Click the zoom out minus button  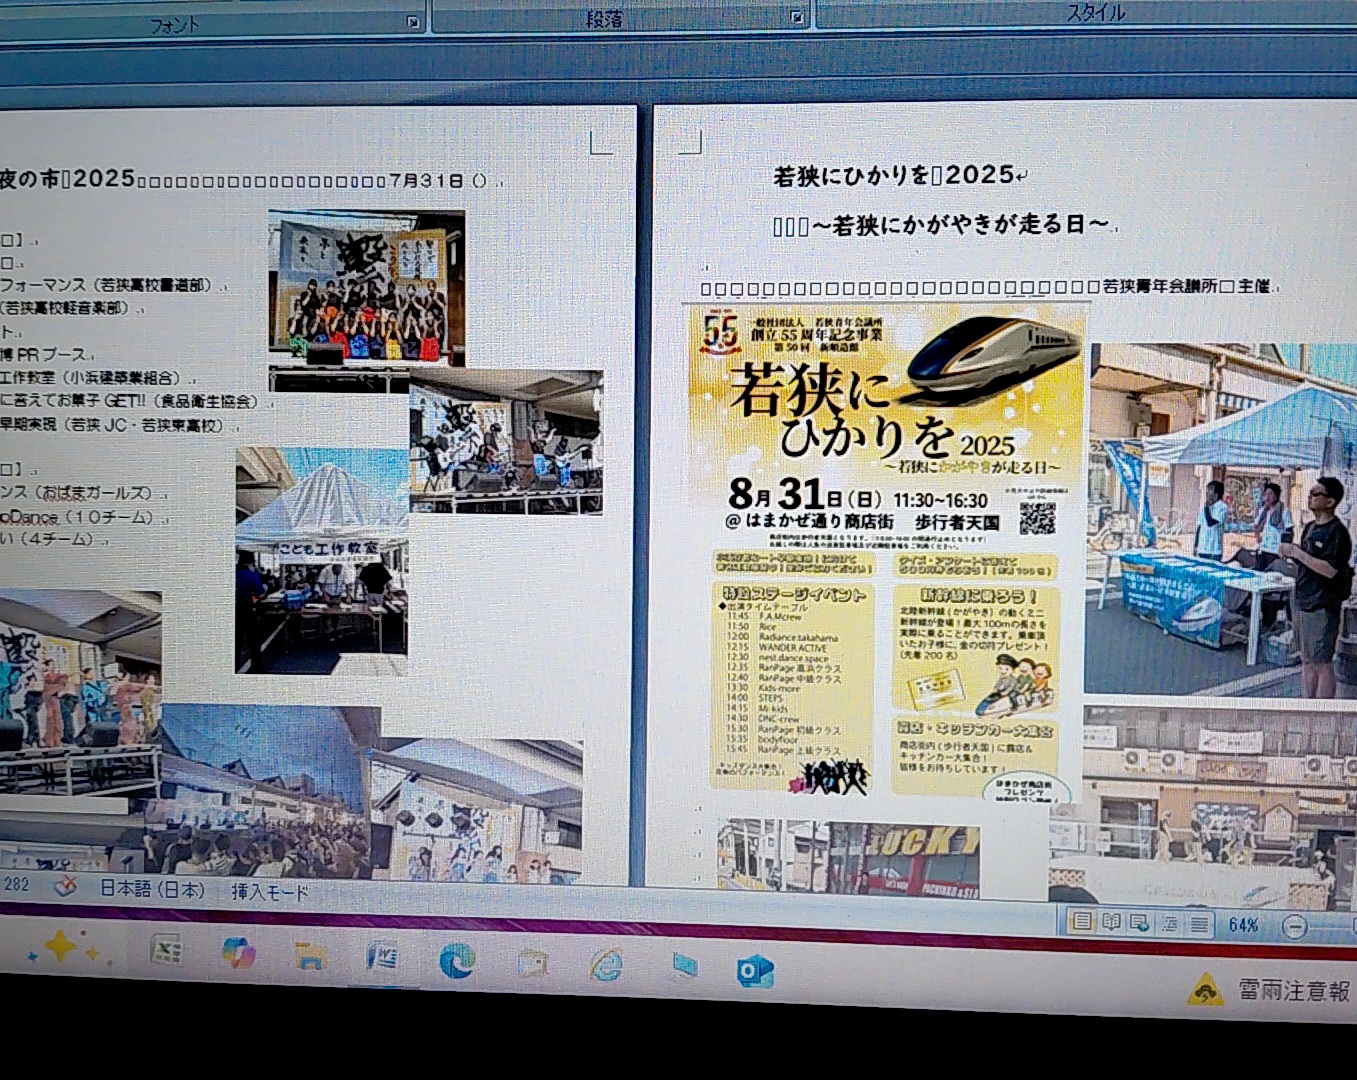click(1294, 927)
